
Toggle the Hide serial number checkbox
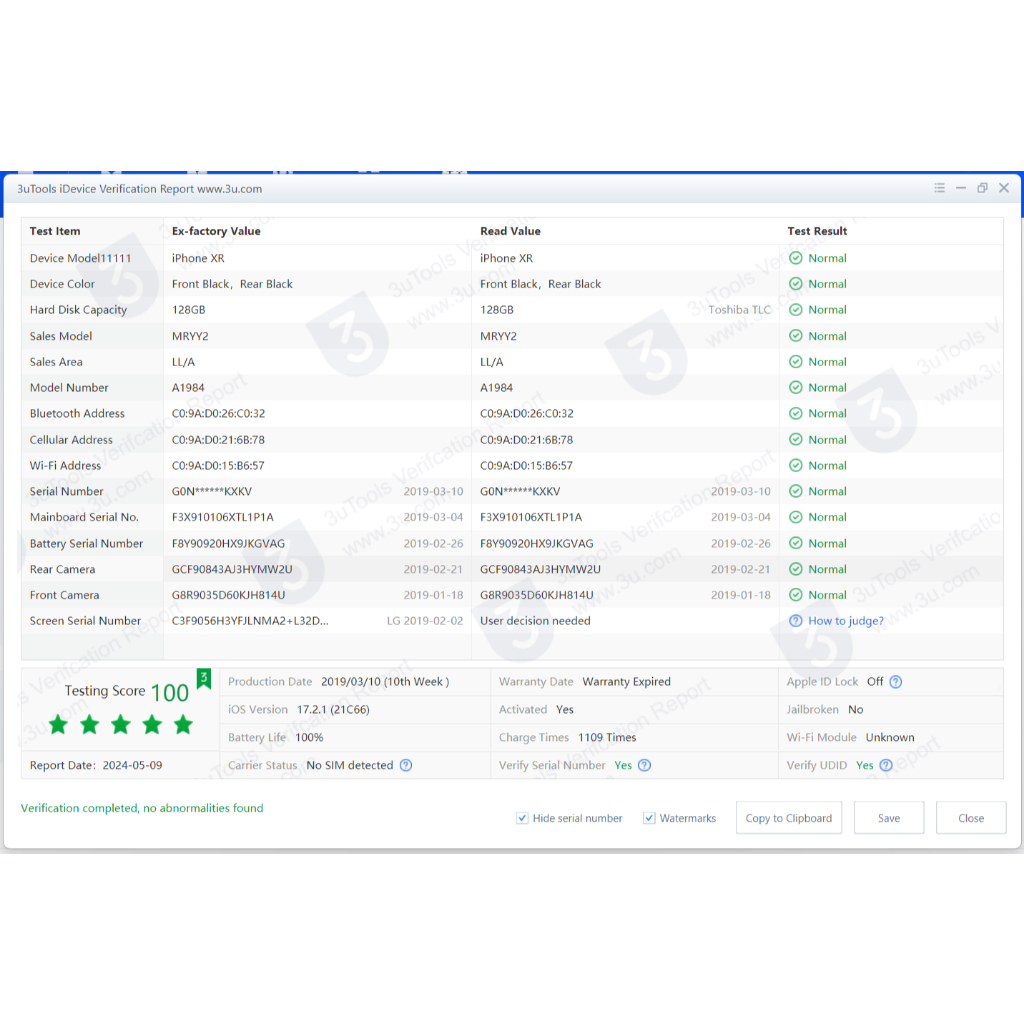point(522,818)
